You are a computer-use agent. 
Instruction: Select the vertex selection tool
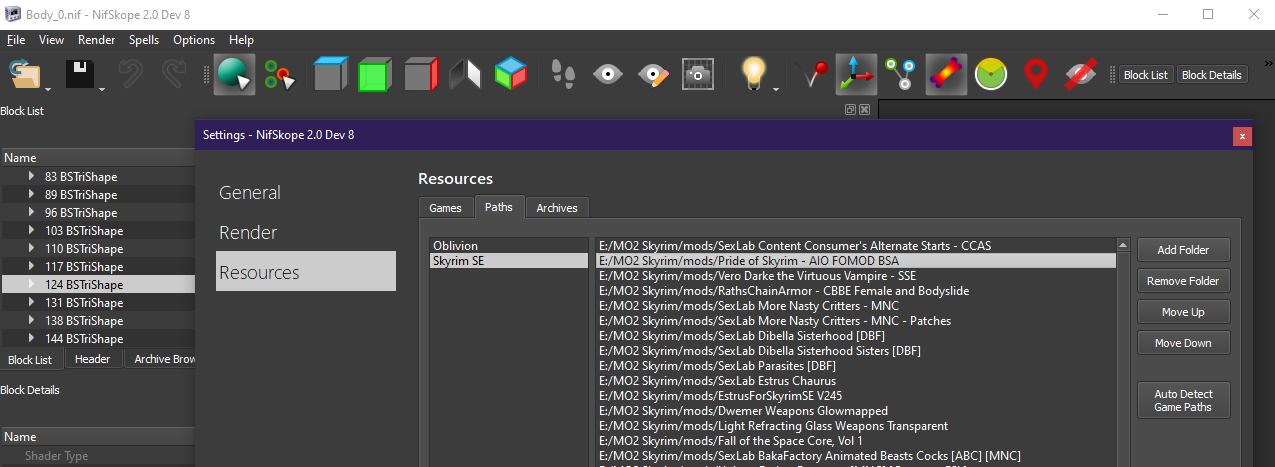point(281,75)
